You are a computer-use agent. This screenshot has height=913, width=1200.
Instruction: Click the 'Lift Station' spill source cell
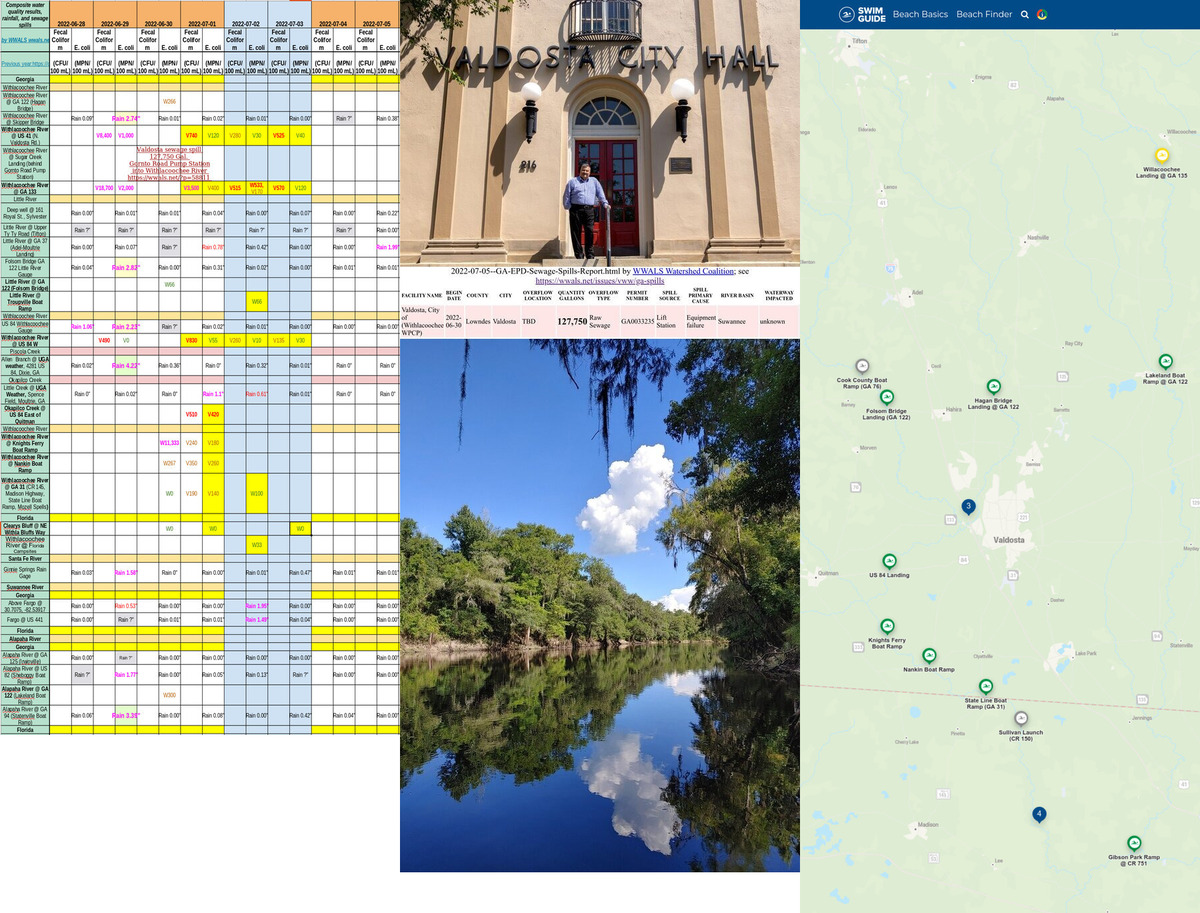click(668, 322)
